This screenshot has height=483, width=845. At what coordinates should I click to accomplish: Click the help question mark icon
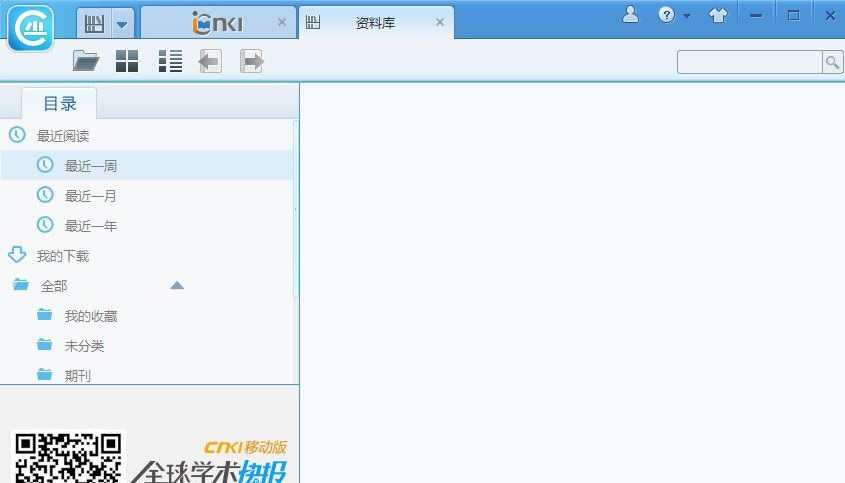[667, 15]
